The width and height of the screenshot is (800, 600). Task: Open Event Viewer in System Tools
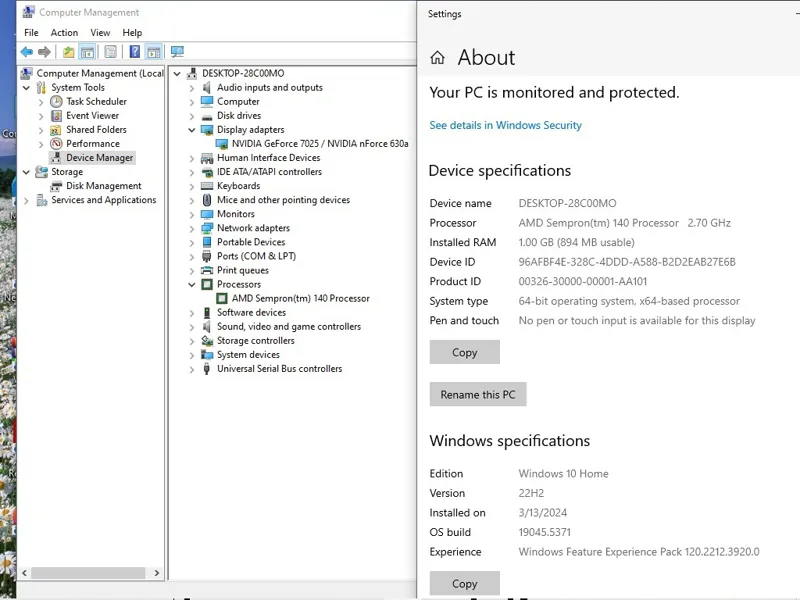point(92,116)
